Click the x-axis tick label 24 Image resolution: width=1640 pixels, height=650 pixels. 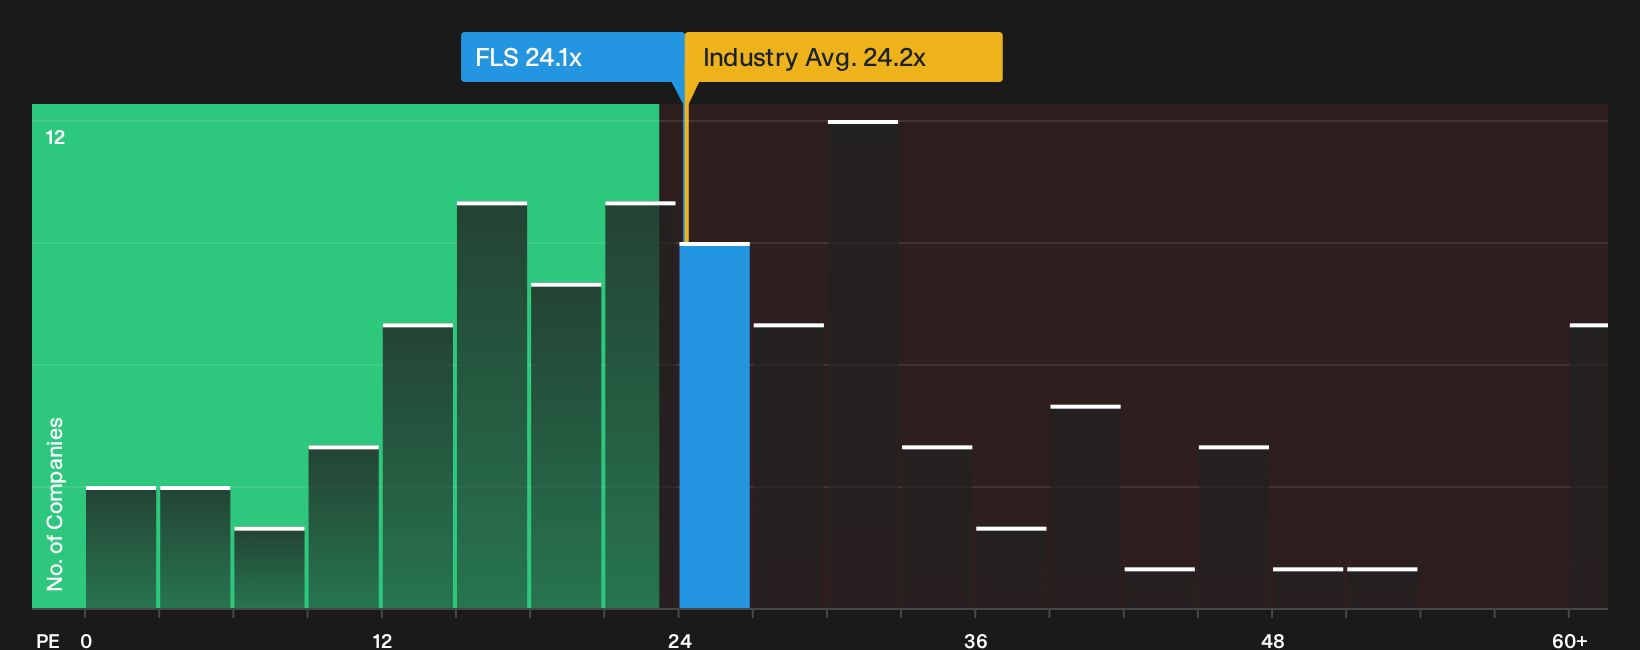[x=679, y=640]
